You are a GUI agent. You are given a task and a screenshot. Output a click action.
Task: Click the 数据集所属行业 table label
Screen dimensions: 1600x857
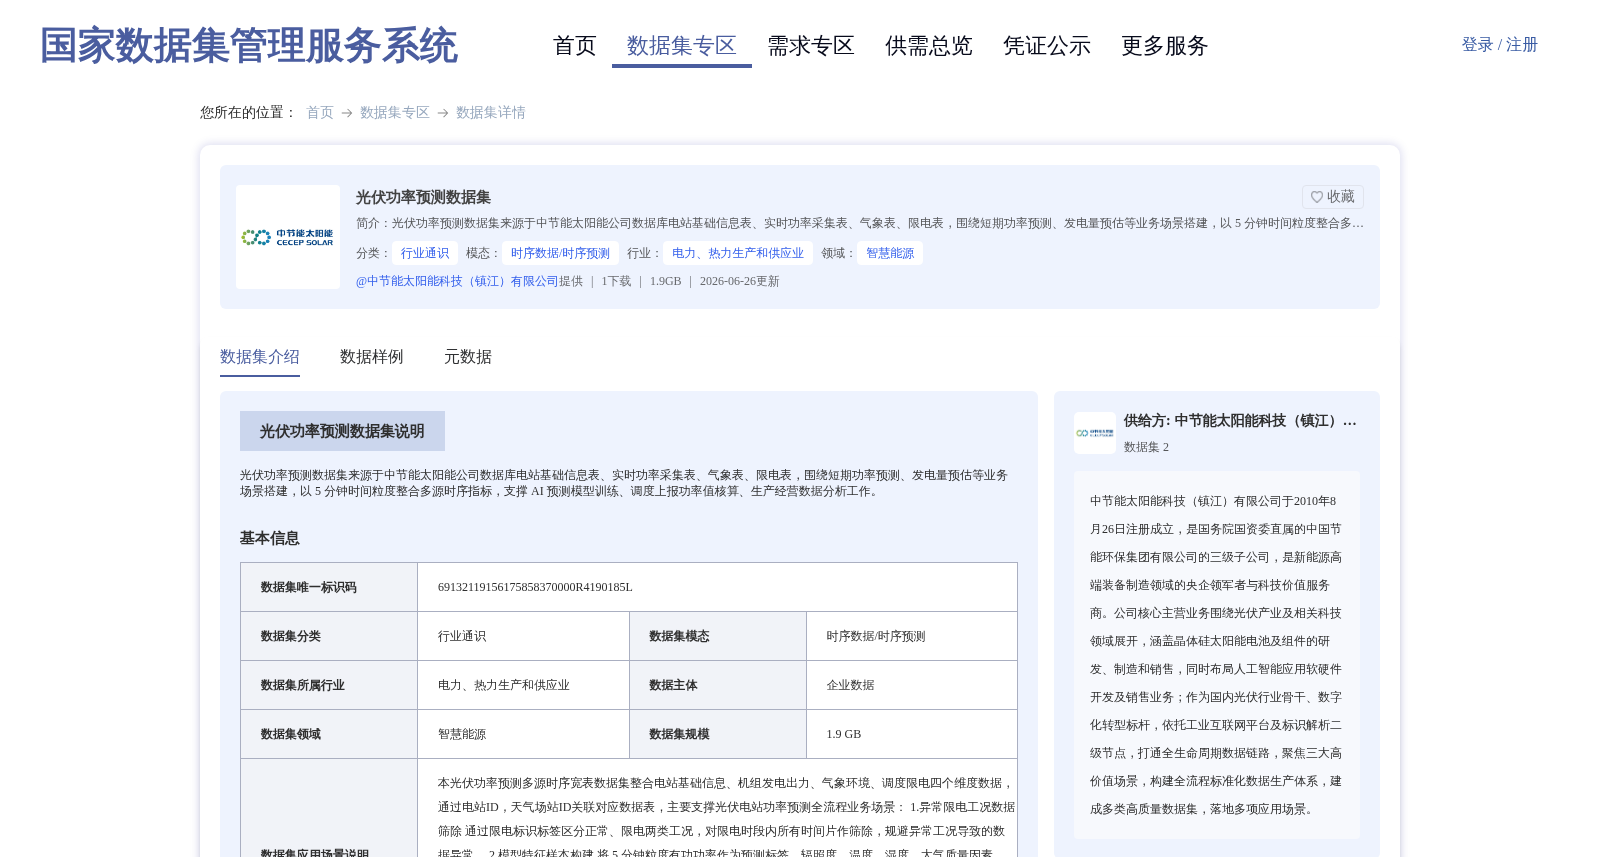(x=303, y=685)
